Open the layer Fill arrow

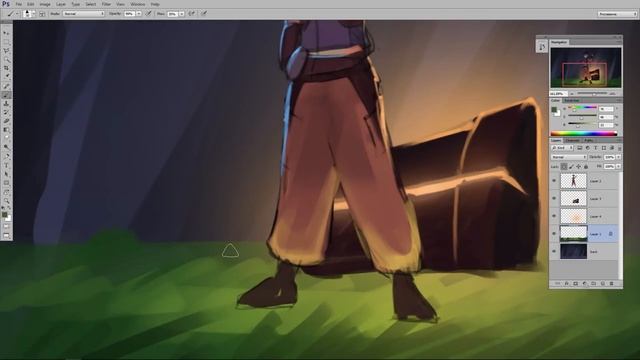tap(619, 166)
